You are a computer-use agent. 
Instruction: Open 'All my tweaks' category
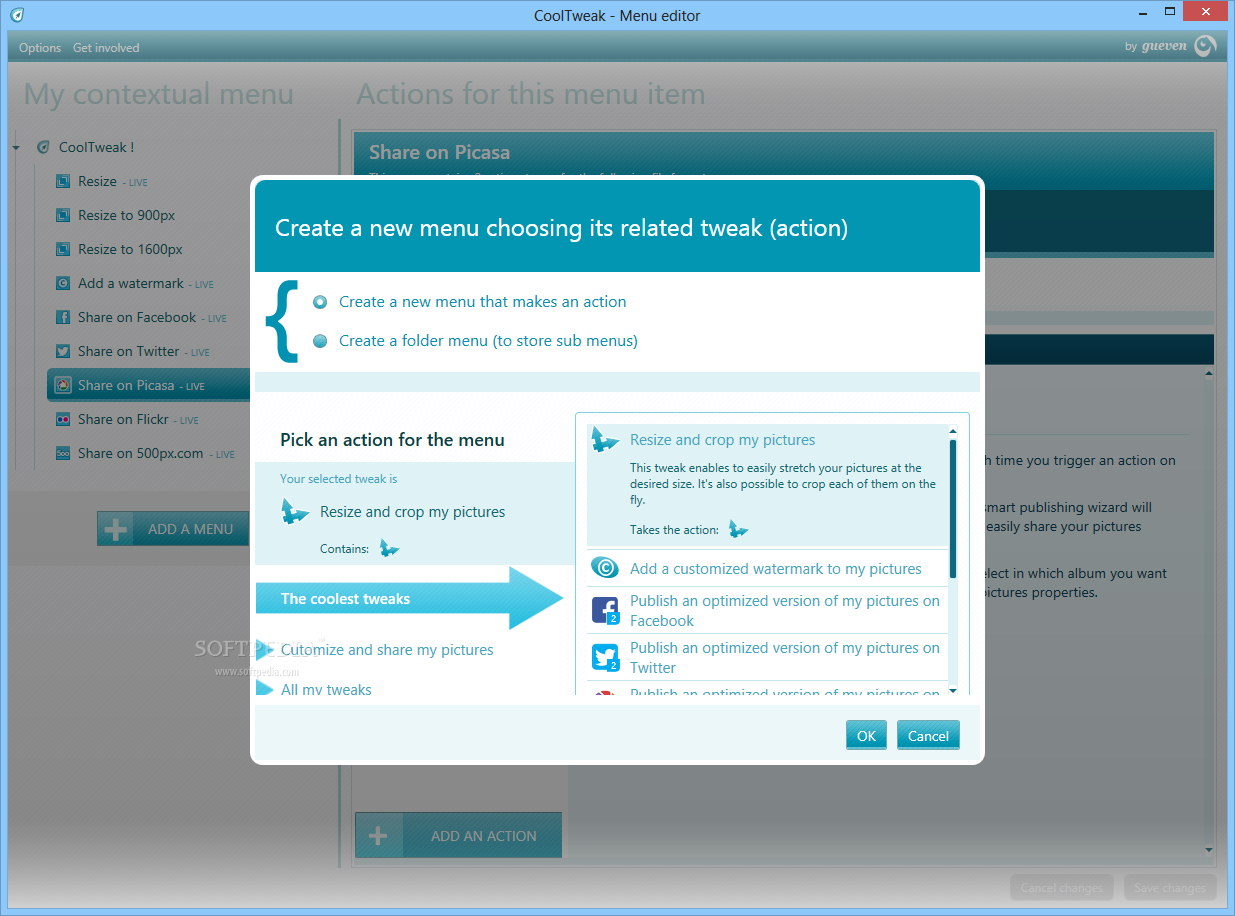326,690
